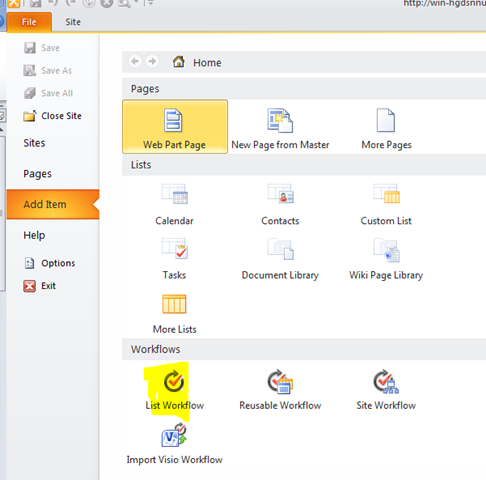Choose New Page from Master

280,129
